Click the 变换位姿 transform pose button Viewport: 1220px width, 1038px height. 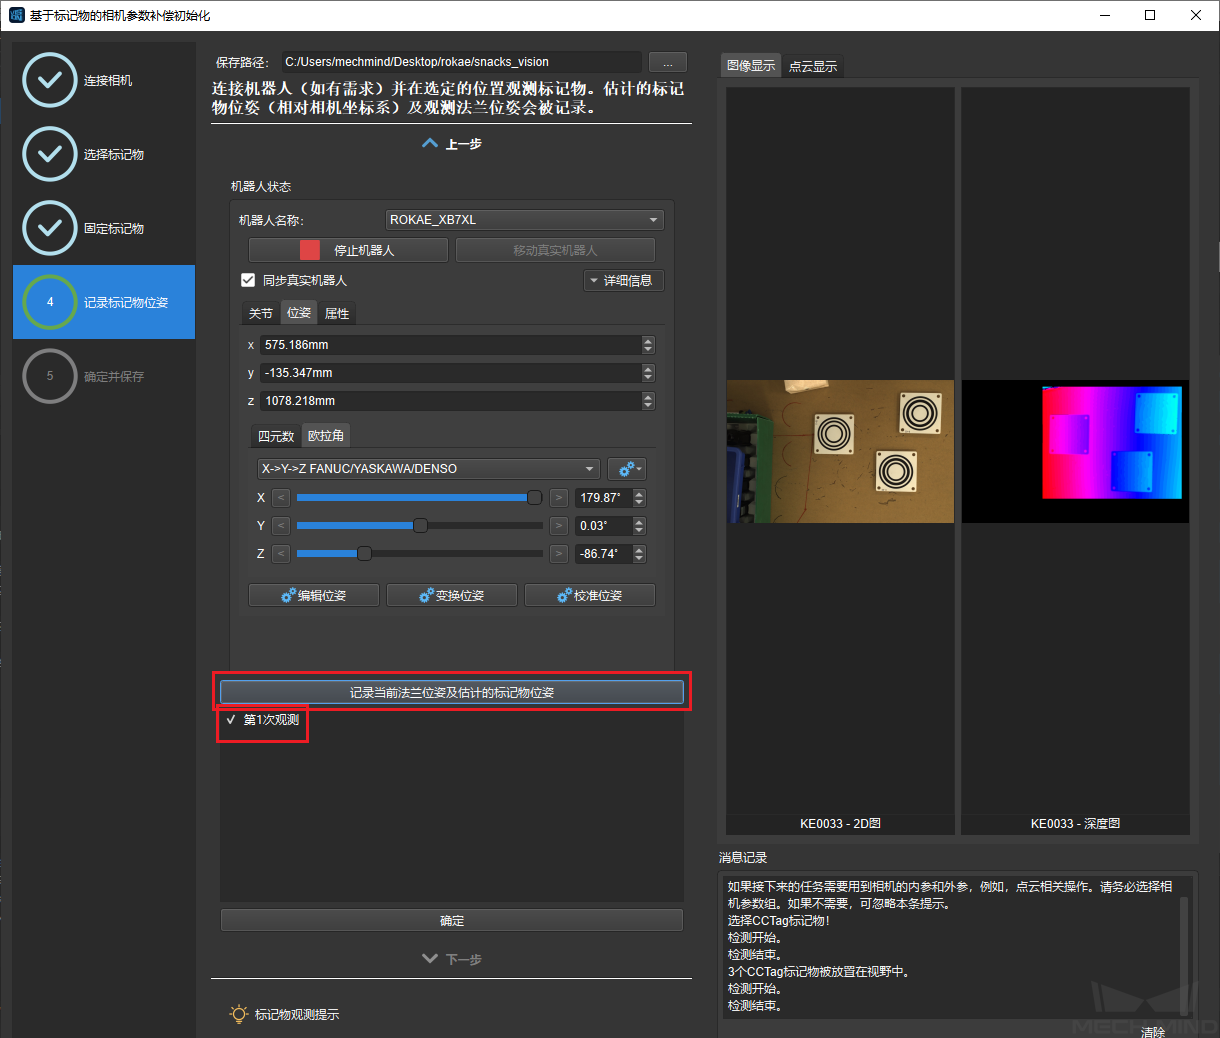451,595
